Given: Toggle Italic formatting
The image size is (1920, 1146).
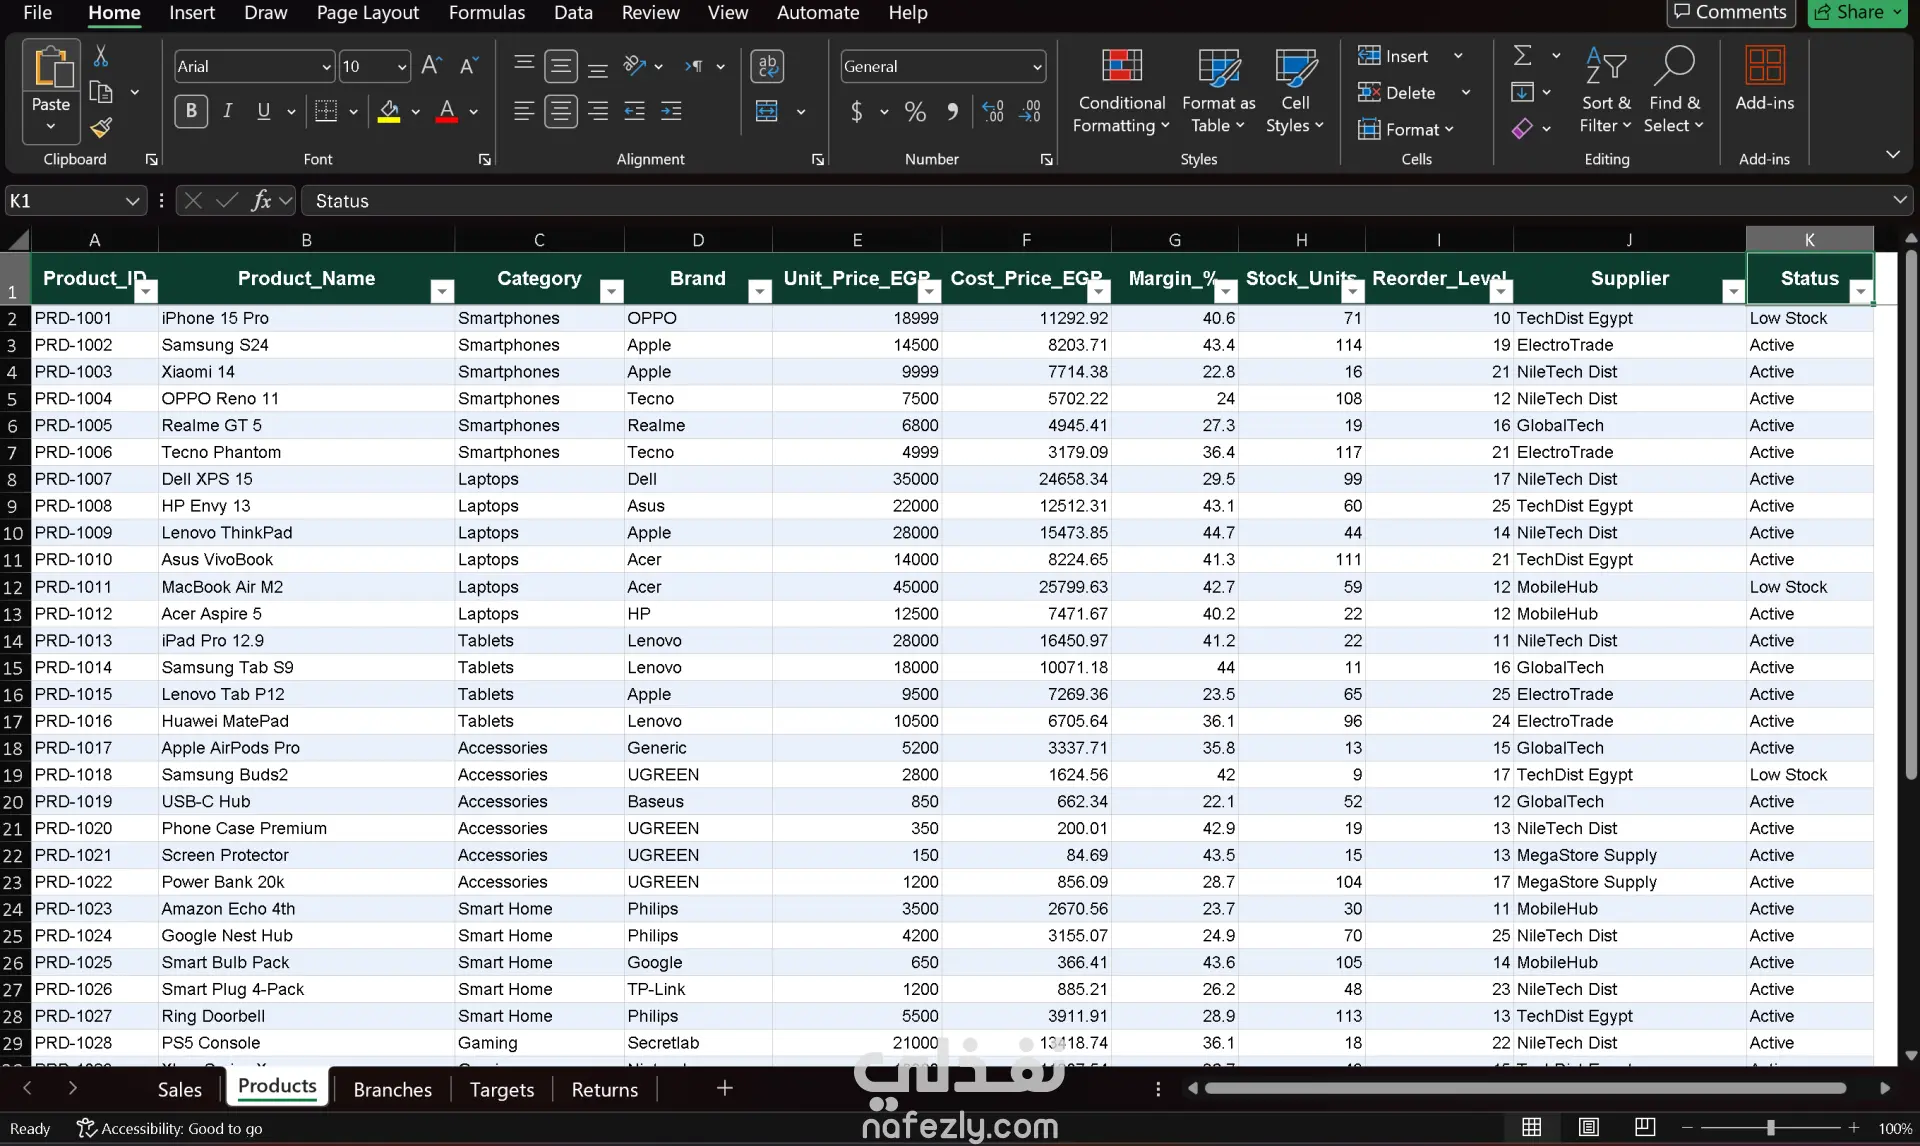Looking at the screenshot, I should click(x=228, y=111).
